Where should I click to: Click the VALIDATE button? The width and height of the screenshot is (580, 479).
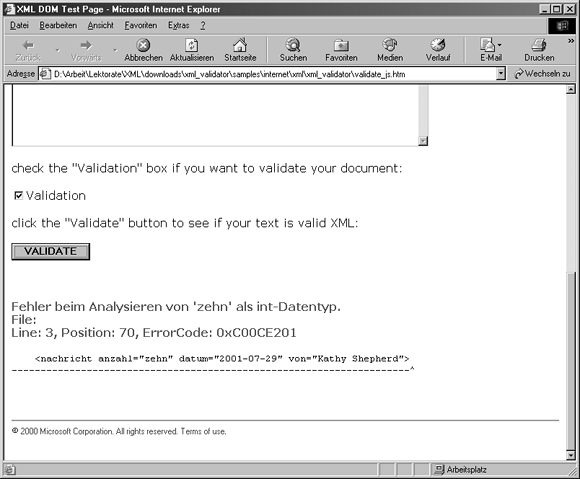coord(51,252)
